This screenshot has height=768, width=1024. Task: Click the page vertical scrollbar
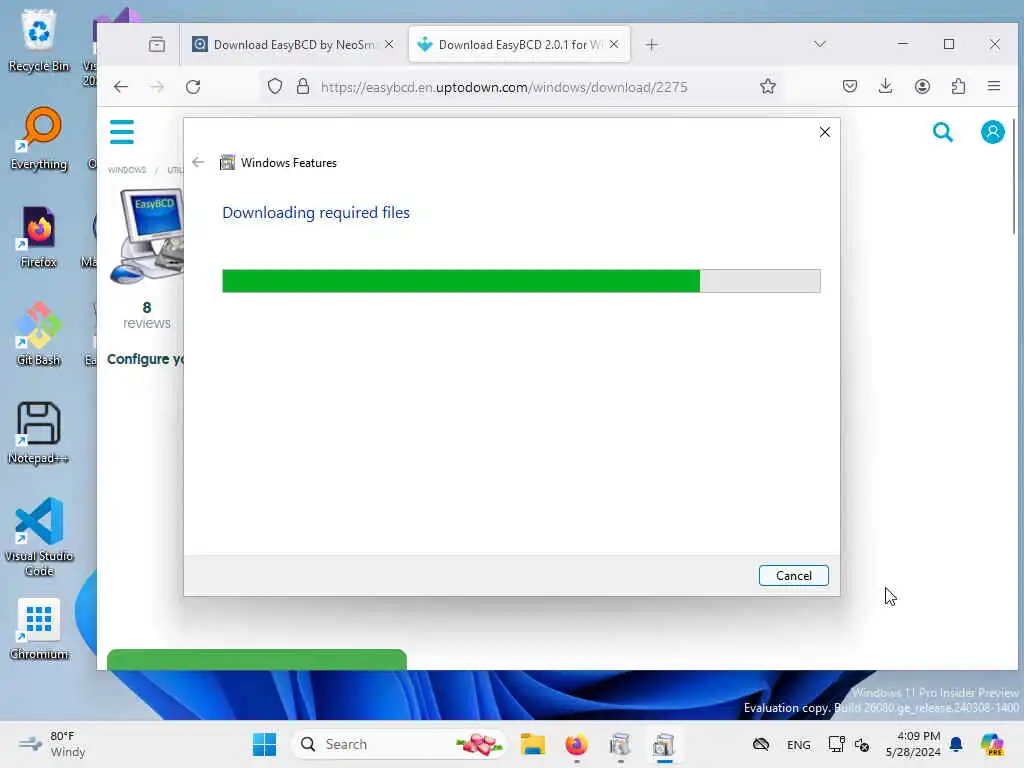click(1014, 176)
